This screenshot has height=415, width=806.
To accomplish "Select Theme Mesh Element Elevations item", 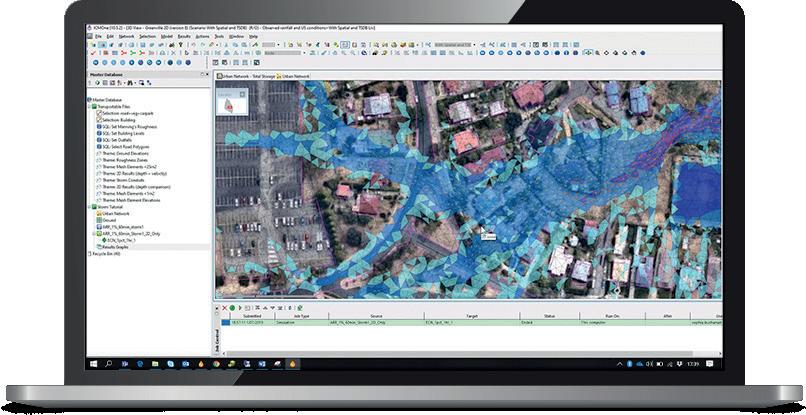I will click(x=130, y=200).
